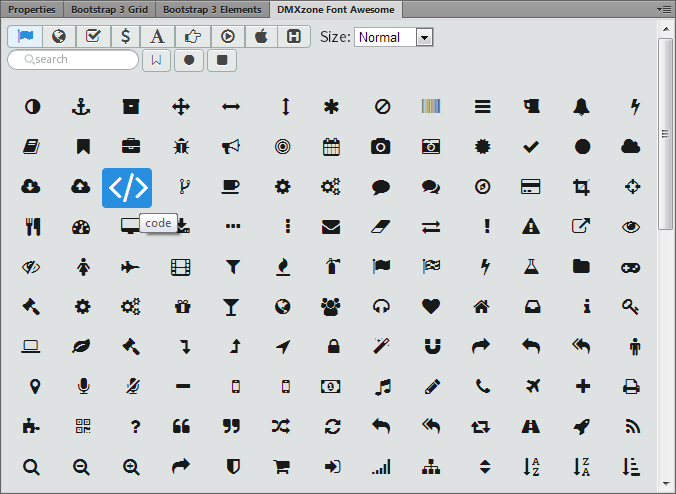
Task: Choose the open eye icon
Action: [631, 227]
